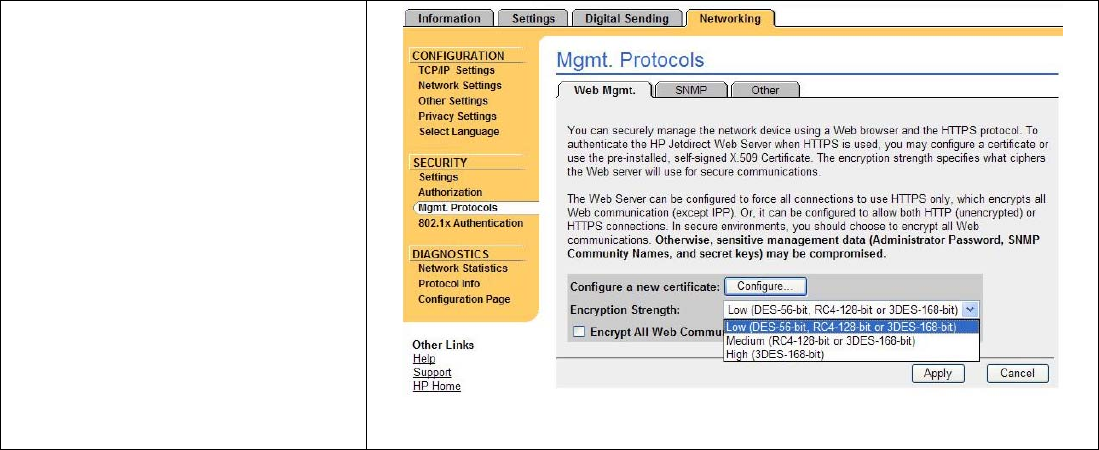1099x450 pixels.
Task: Open the Other sub-tab
Action: tap(765, 90)
